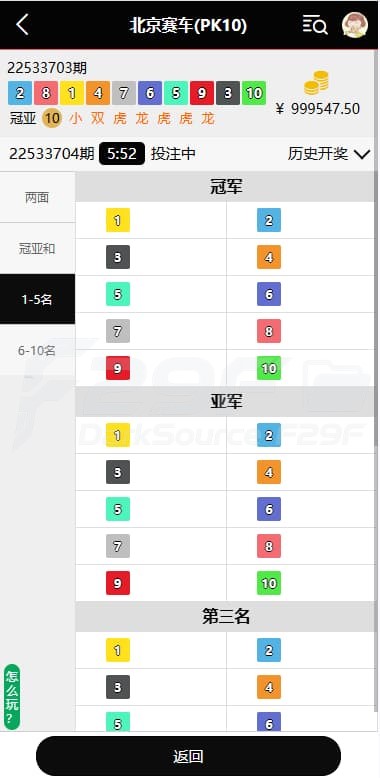The image size is (380, 778).
Task: Switch to the 冠亚和 tab
Action: [38, 249]
